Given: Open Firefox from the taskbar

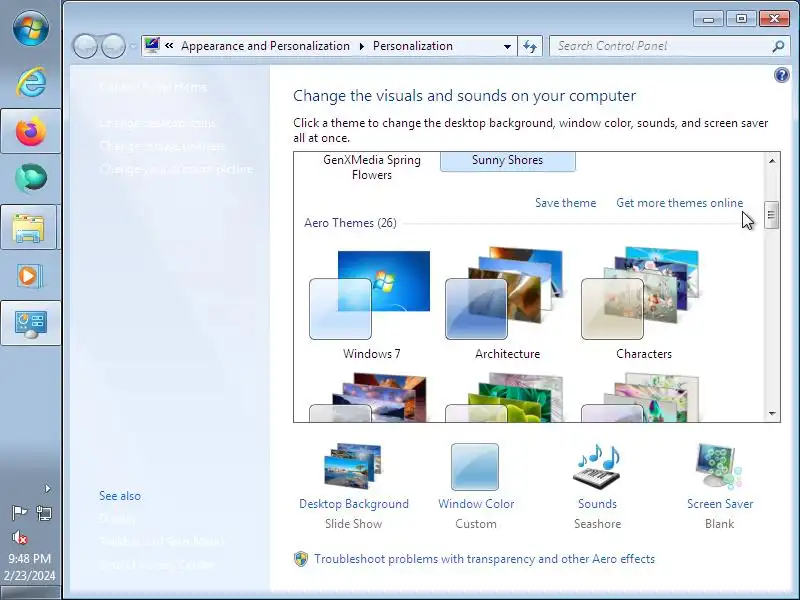Looking at the screenshot, I should click(x=31, y=131).
